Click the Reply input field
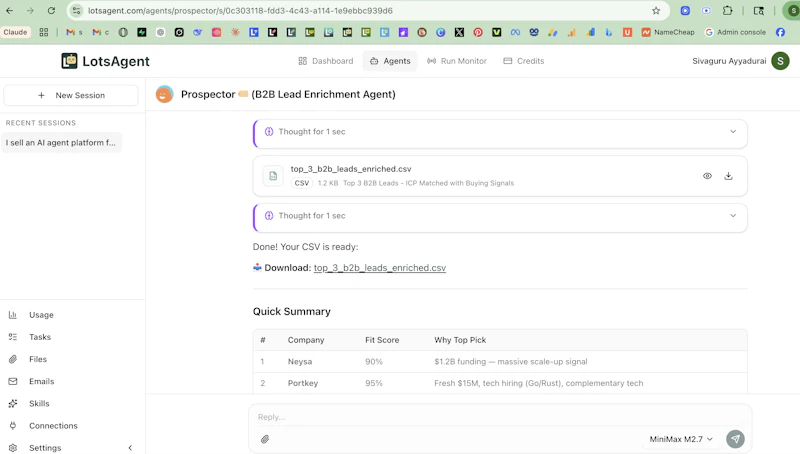The height and width of the screenshot is (454, 800). click(500, 417)
